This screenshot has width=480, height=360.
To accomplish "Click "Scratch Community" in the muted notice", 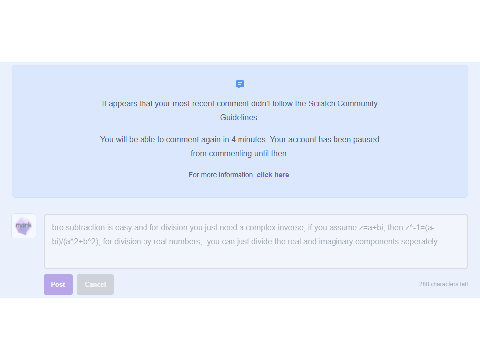I will pos(343,104).
